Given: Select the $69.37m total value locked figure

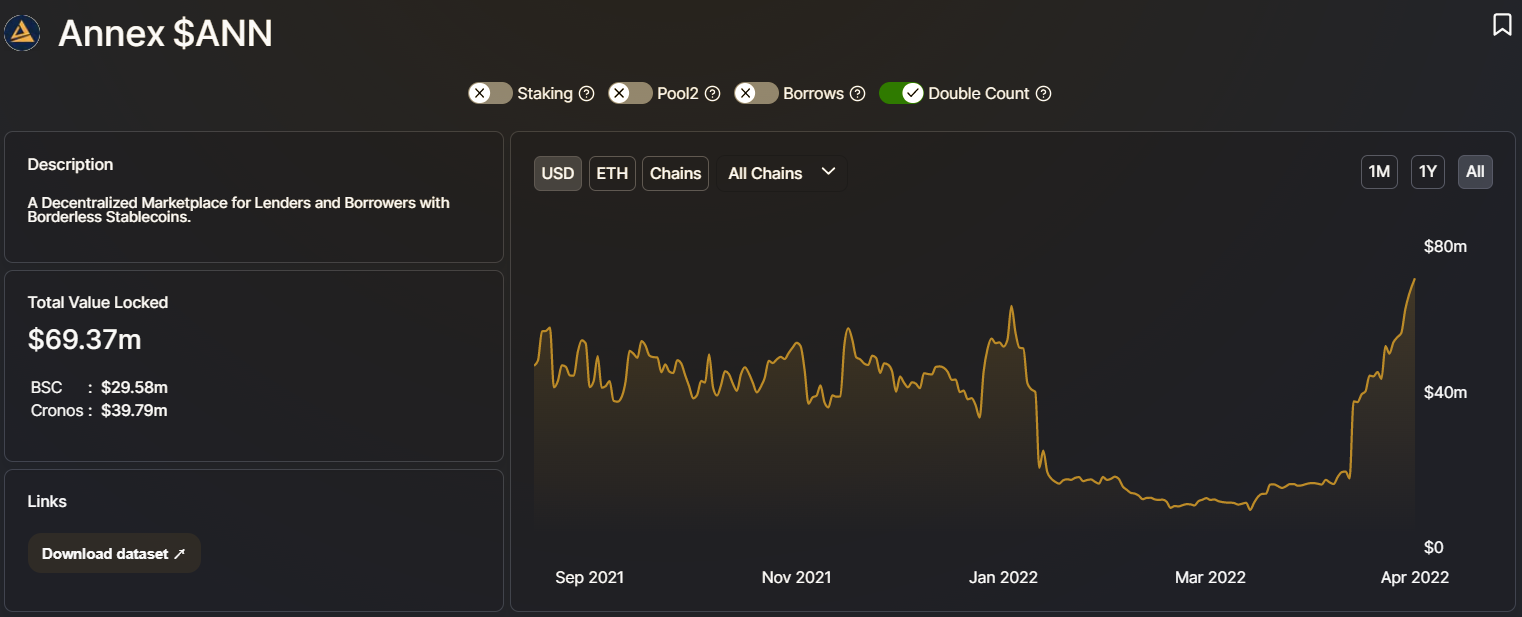Looking at the screenshot, I should [x=85, y=340].
